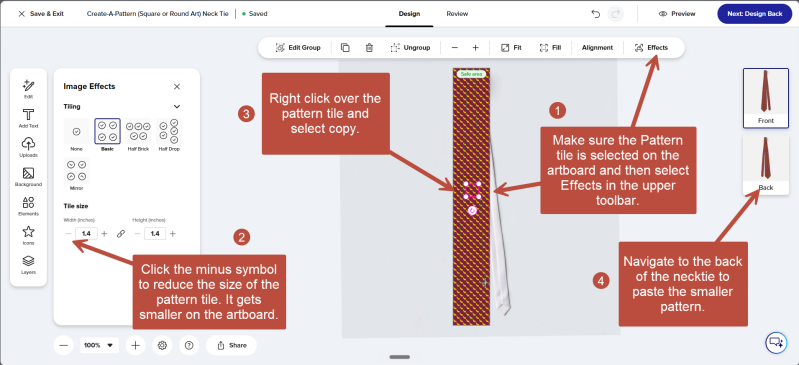Click the toolbar plus enlarge icon
The image size is (799, 365).
[475, 47]
